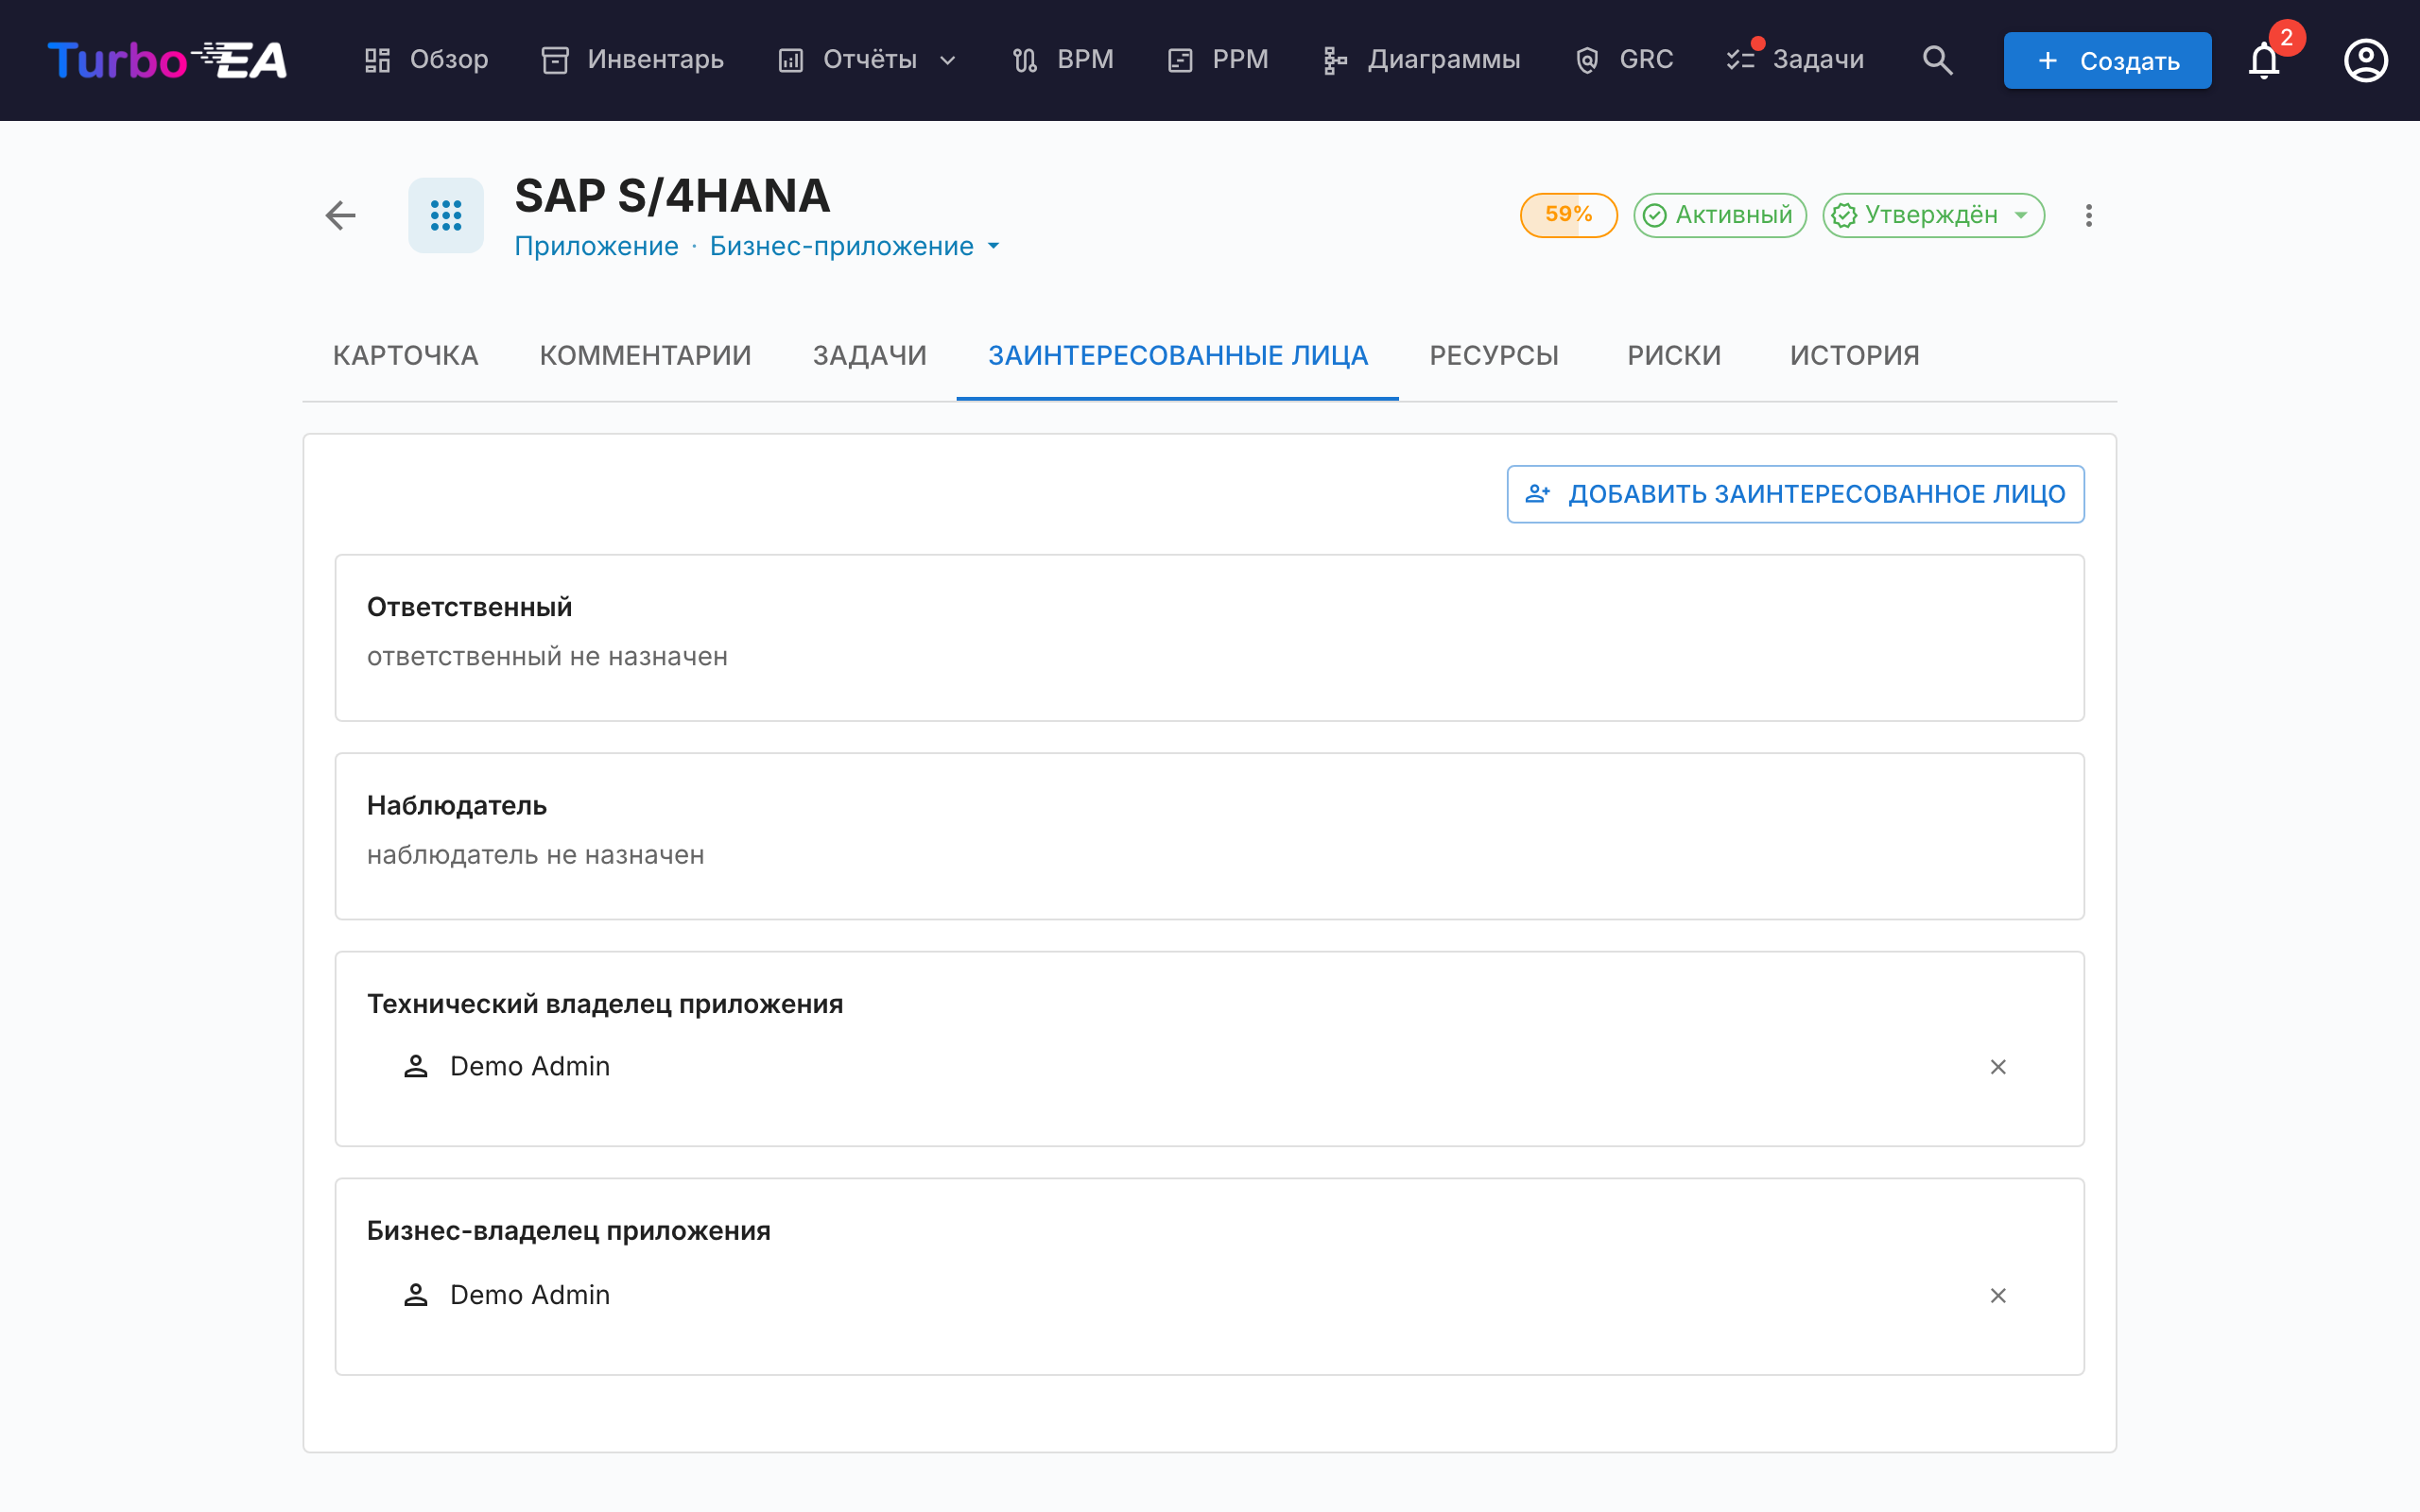Click person icon in Бизнес-владелец row
Viewport: 2420px width, 1512px height.
[416, 1295]
